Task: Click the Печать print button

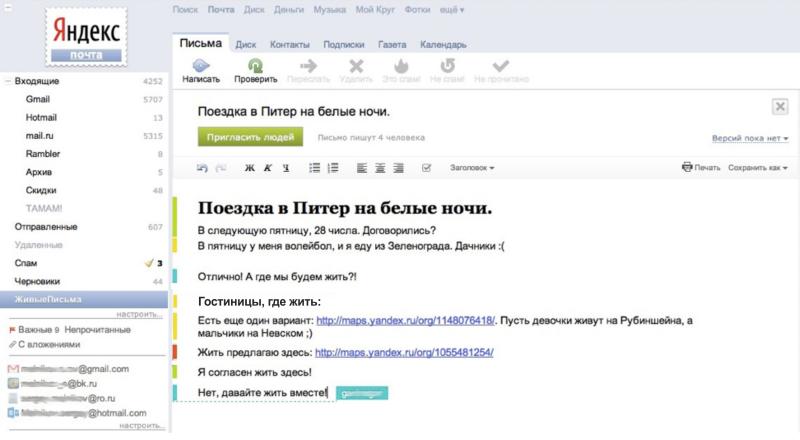Action: (x=701, y=167)
